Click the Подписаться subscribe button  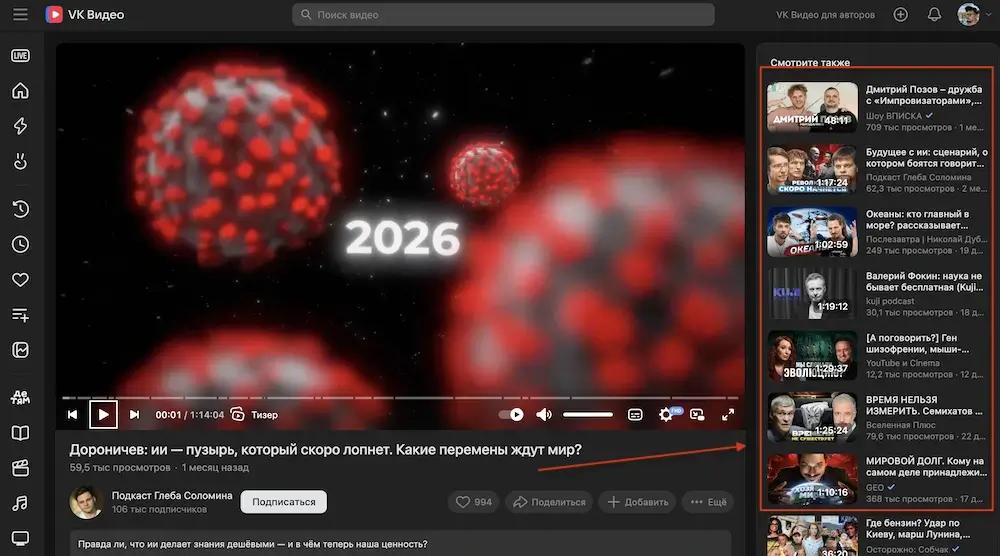284,502
